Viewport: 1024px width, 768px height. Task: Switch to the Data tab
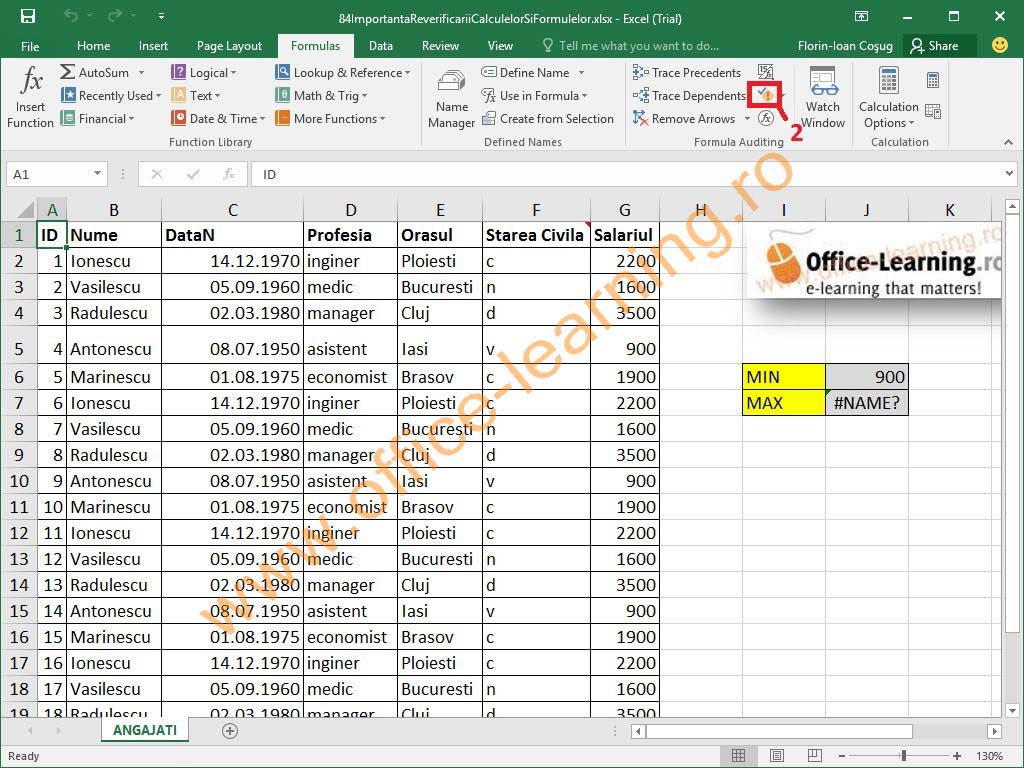pyautogui.click(x=381, y=46)
